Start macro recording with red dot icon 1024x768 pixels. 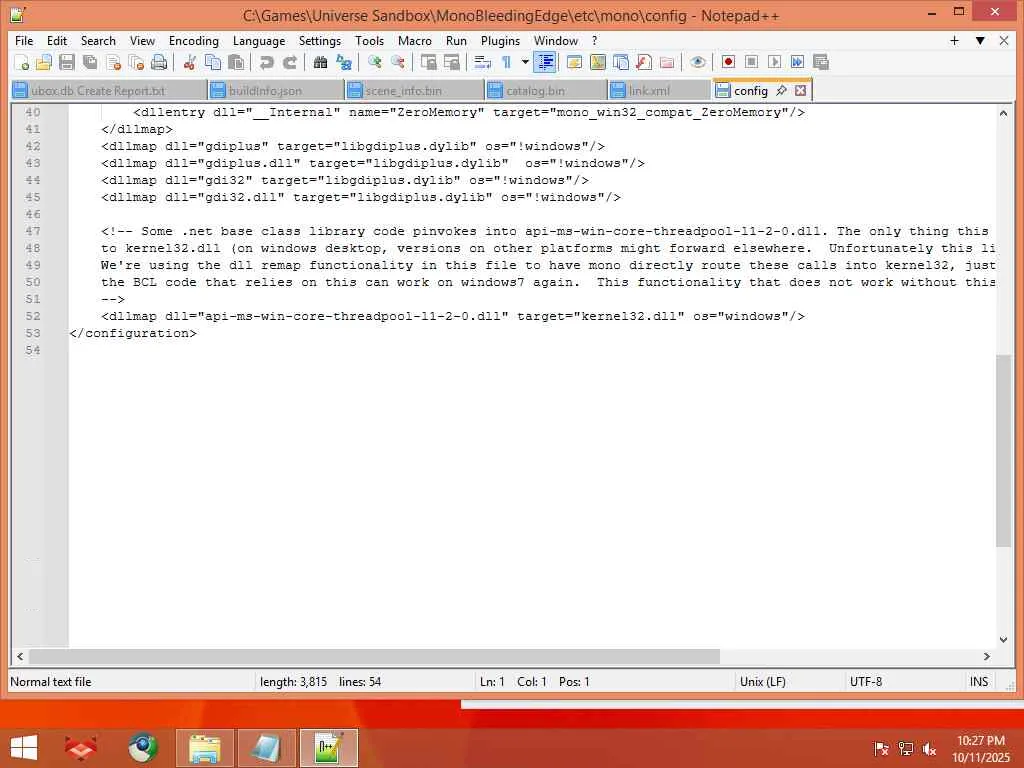(x=728, y=62)
